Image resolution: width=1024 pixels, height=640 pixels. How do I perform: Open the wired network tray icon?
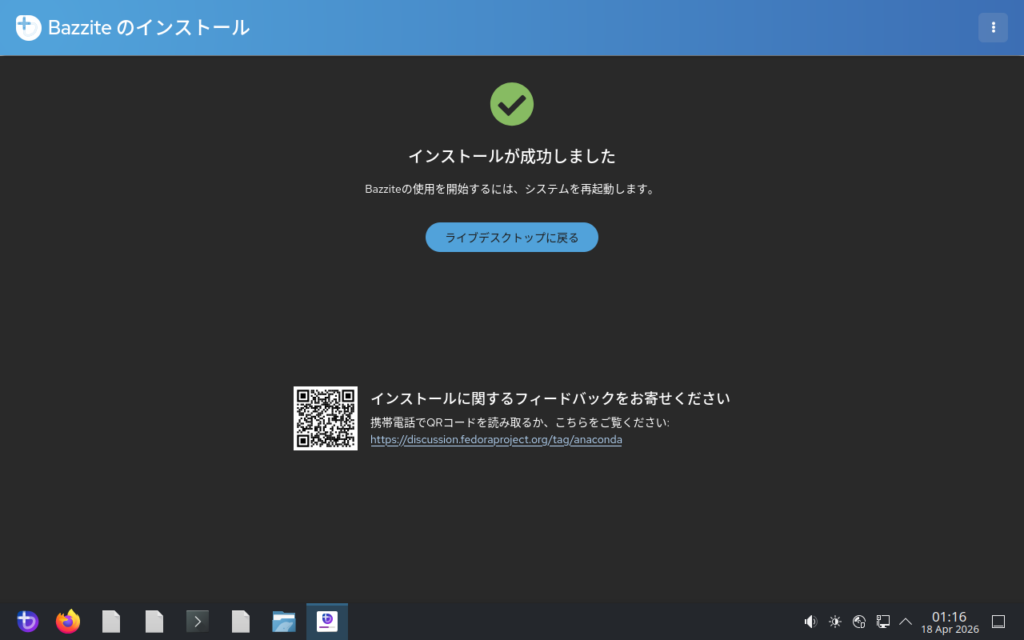click(x=883, y=622)
